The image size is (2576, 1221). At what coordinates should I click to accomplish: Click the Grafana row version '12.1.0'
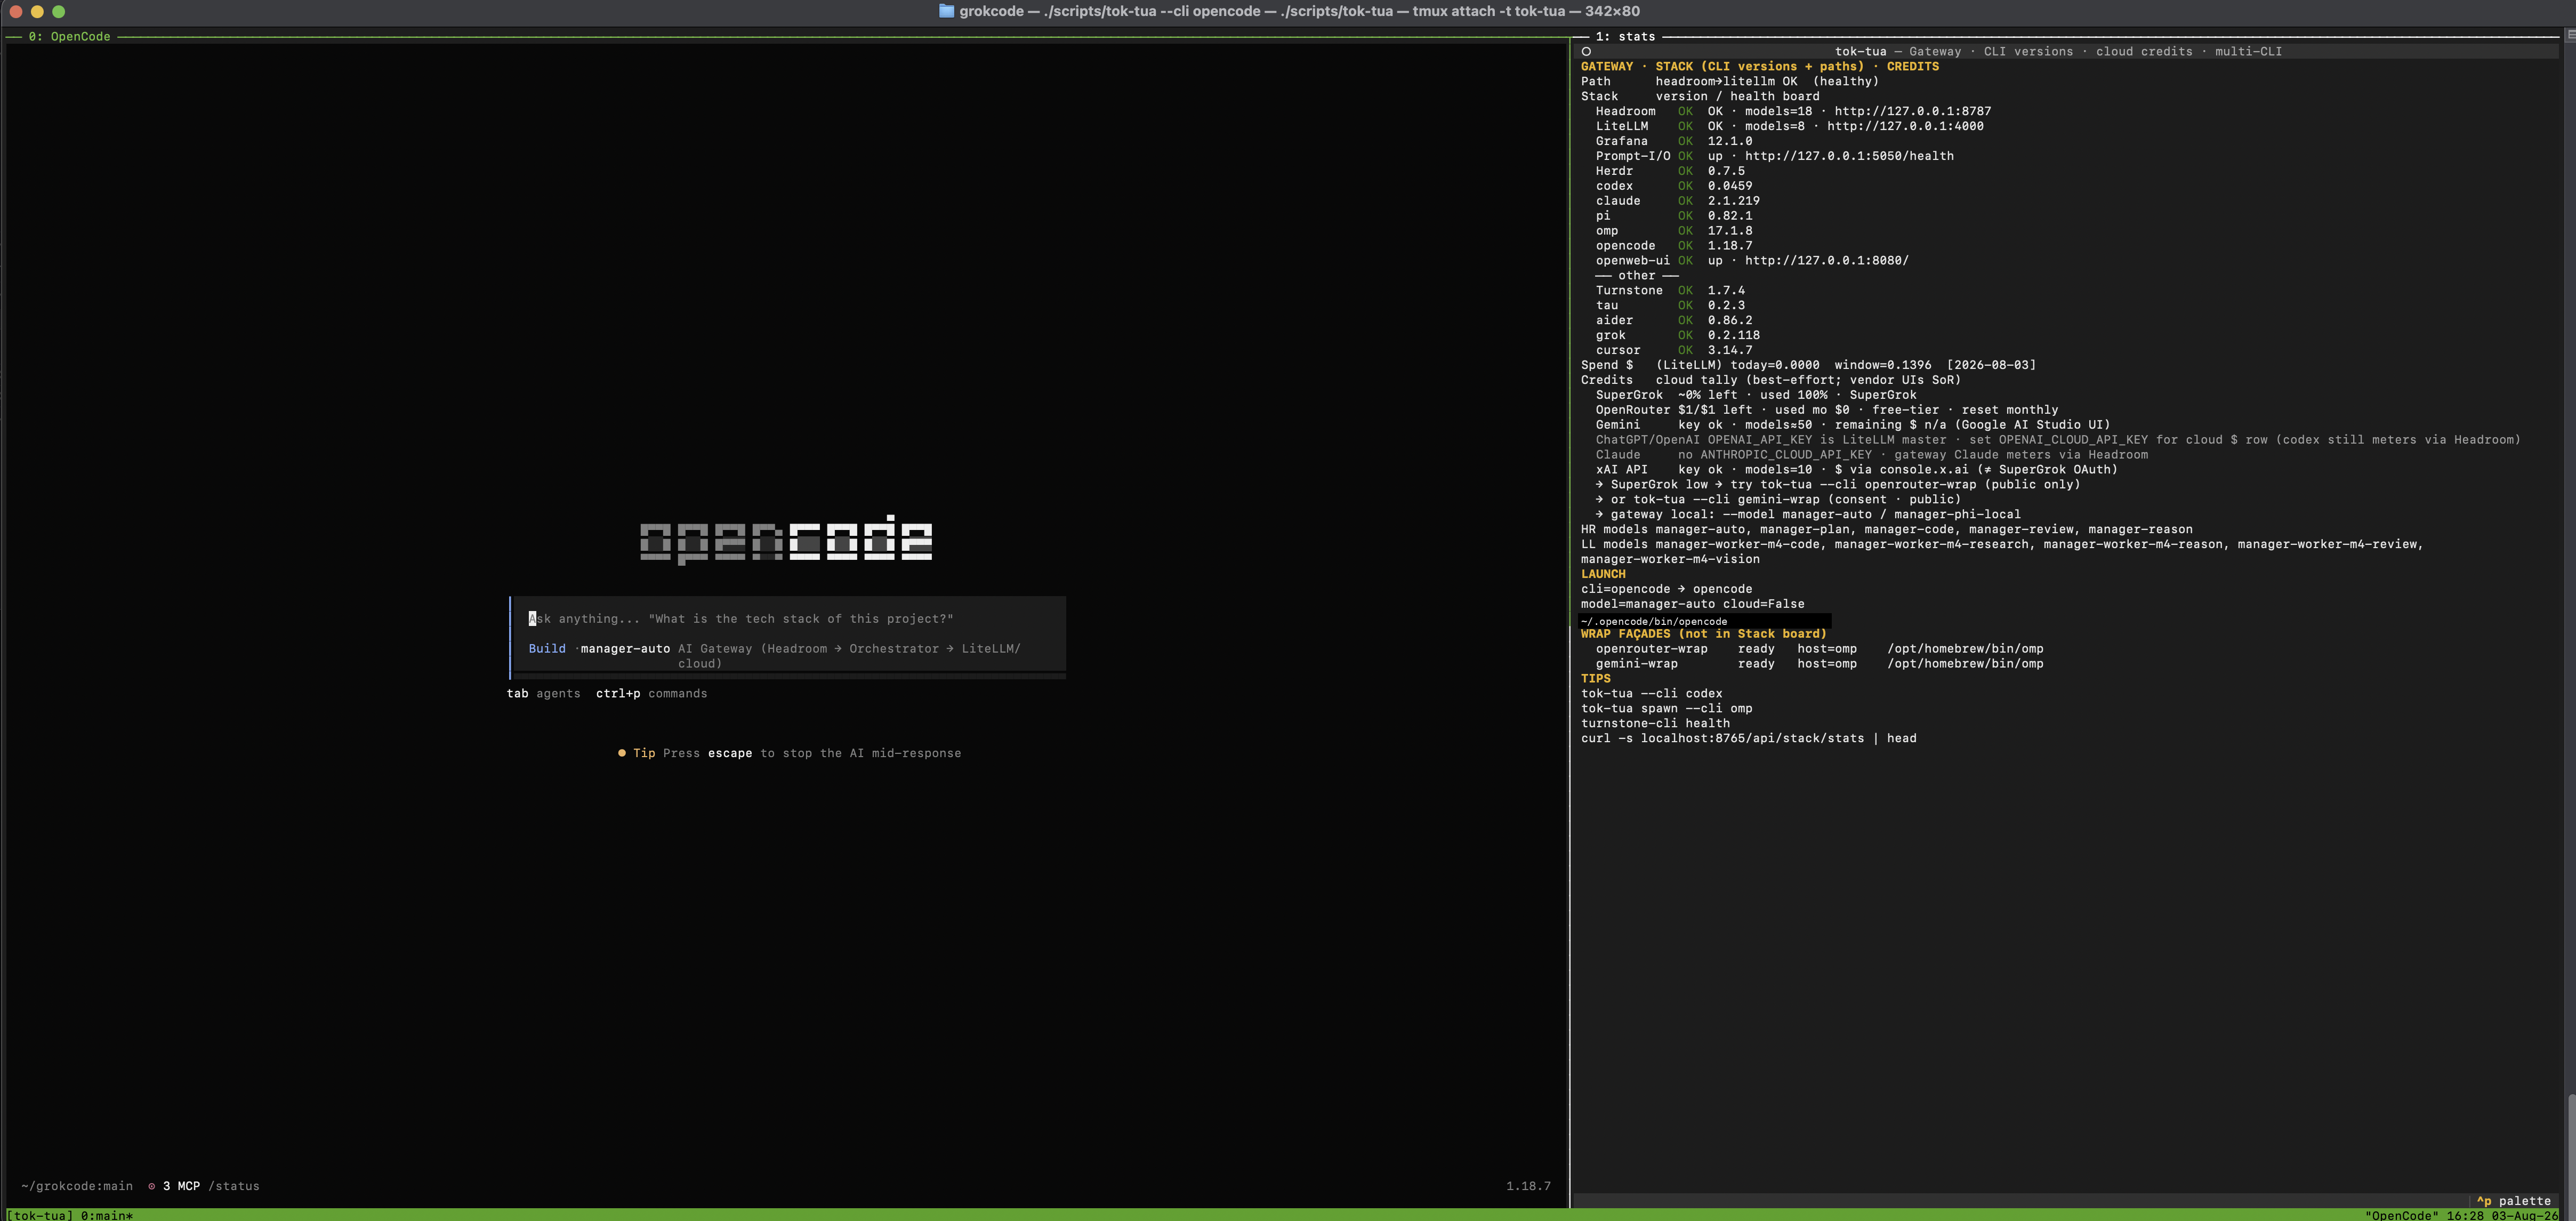tap(1729, 141)
